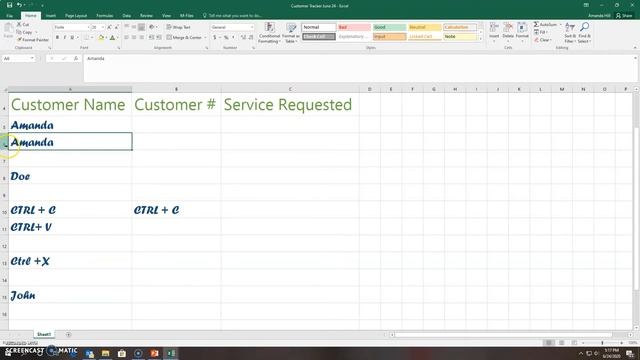Open Conditional Formatting menu
The height and width of the screenshot is (360, 640).
click(x=269, y=33)
